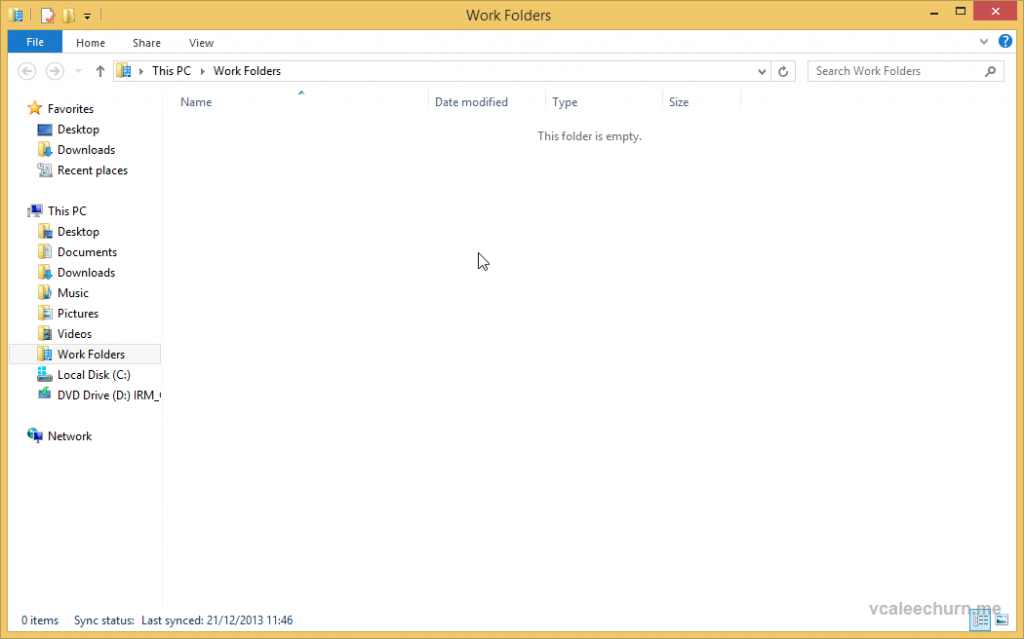Open the File menu
The height and width of the screenshot is (639, 1024).
[34, 41]
